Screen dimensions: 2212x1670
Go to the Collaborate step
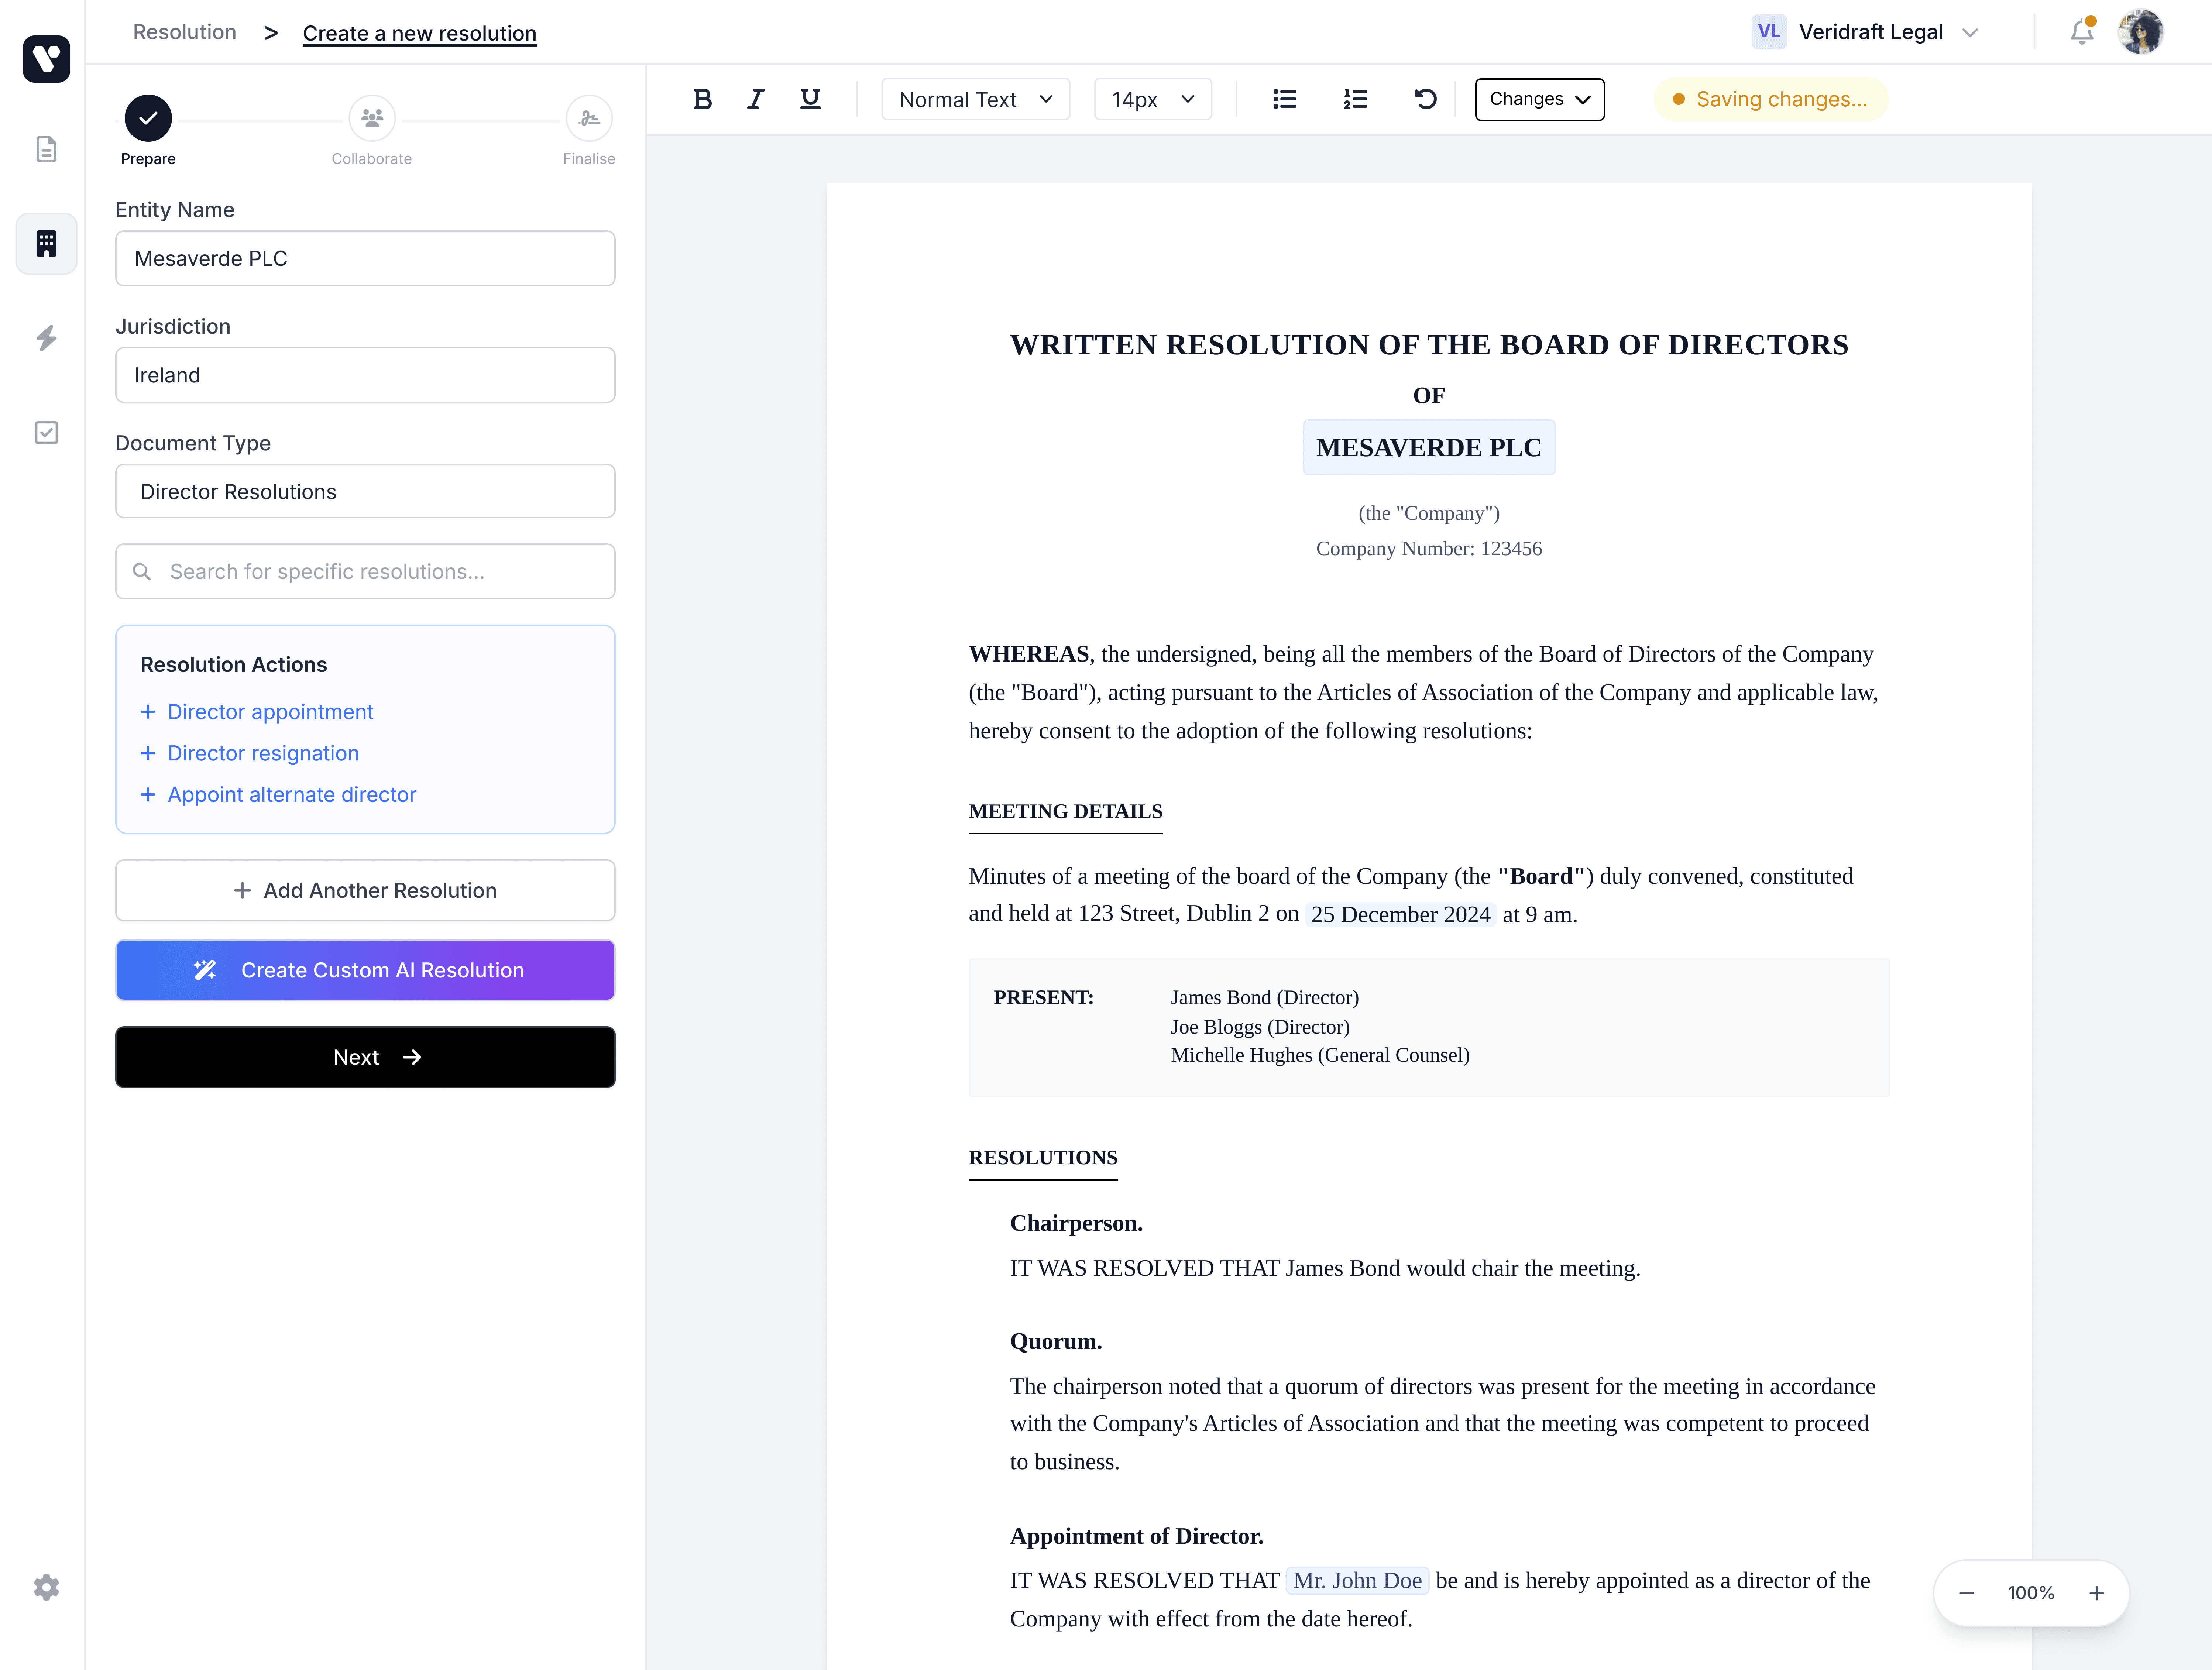[x=371, y=119]
